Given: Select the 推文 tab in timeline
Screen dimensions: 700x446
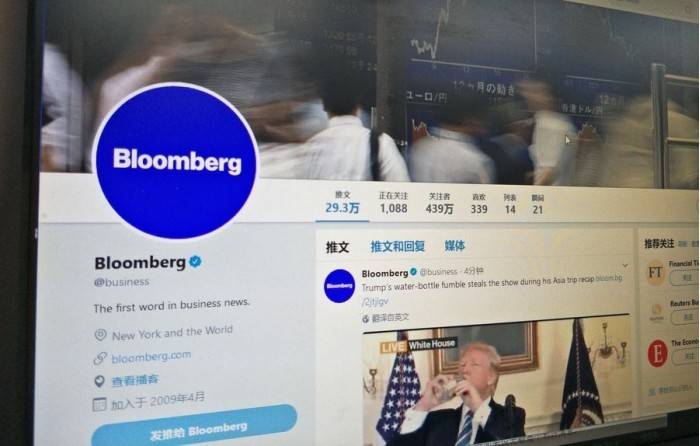Looking at the screenshot, I should pyautogui.click(x=338, y=247).
